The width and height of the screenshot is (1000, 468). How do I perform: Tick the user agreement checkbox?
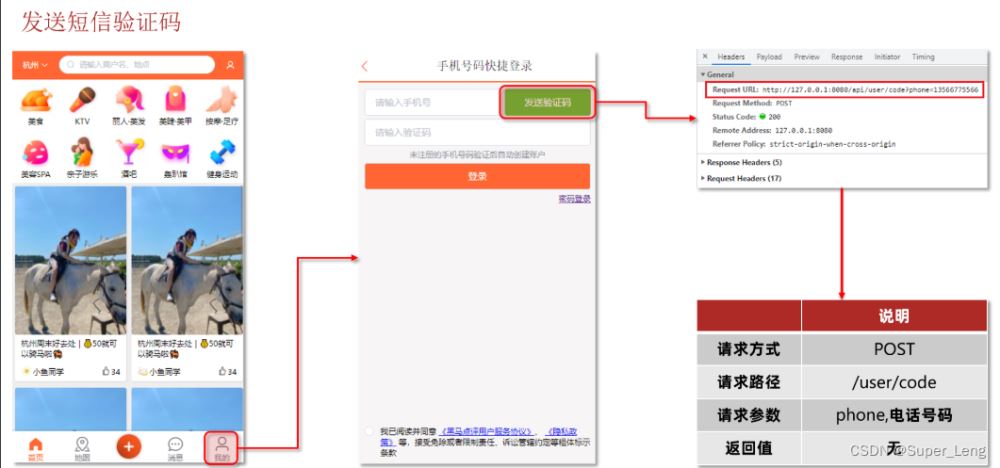pos(369,432)
